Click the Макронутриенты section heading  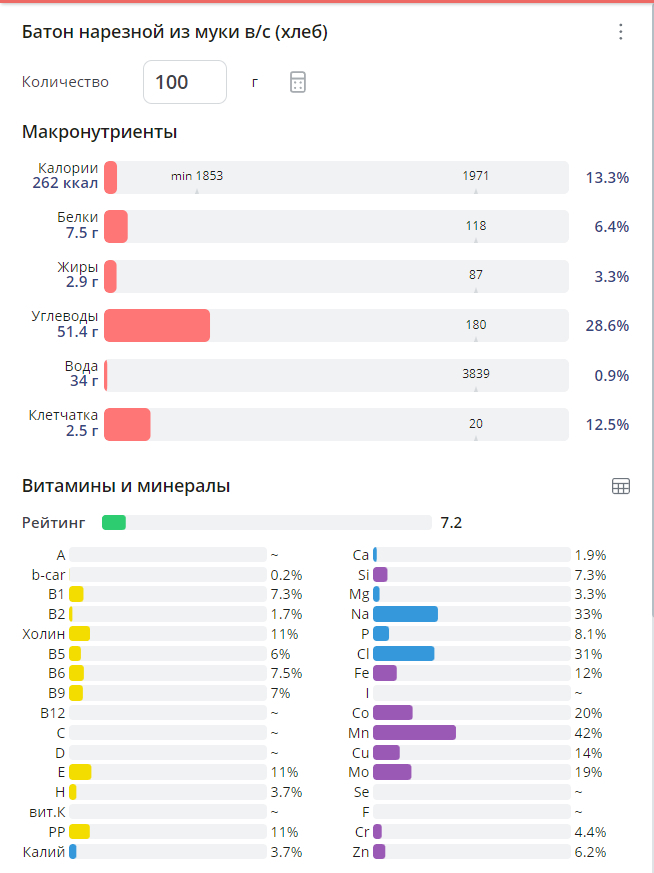(x=99, y=131)
